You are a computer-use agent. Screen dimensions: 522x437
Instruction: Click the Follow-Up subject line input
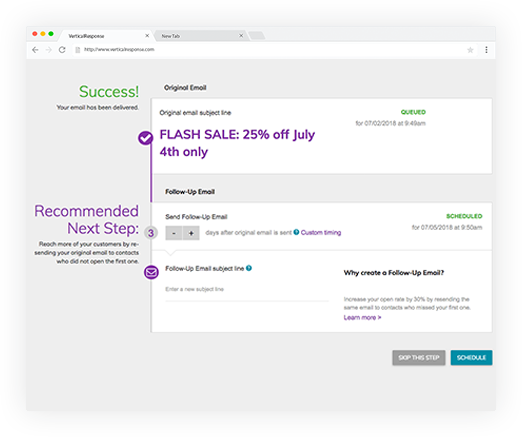[247, 291]
